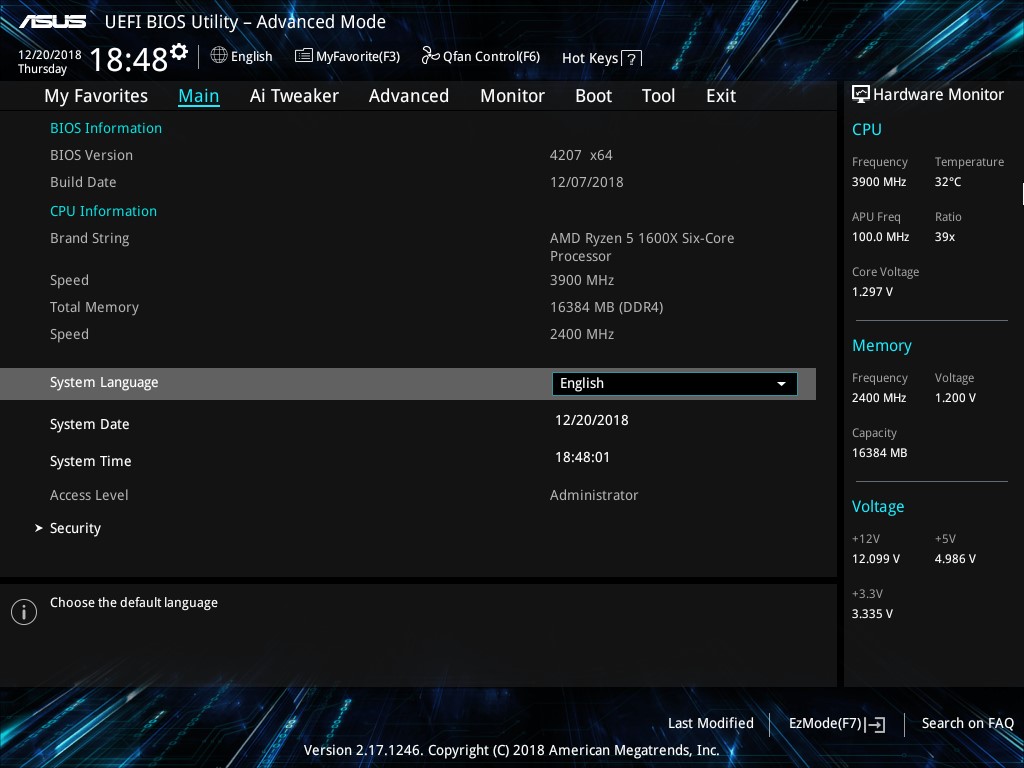Click BIOS Version value 4207 x64
The width and height of the screenshot is (1024, 768).
click(x=581, y=155)
